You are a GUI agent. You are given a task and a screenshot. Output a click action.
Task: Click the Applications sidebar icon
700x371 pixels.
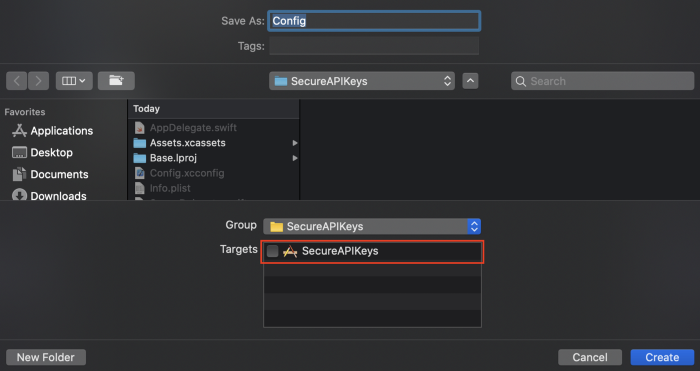coord(19,130)
